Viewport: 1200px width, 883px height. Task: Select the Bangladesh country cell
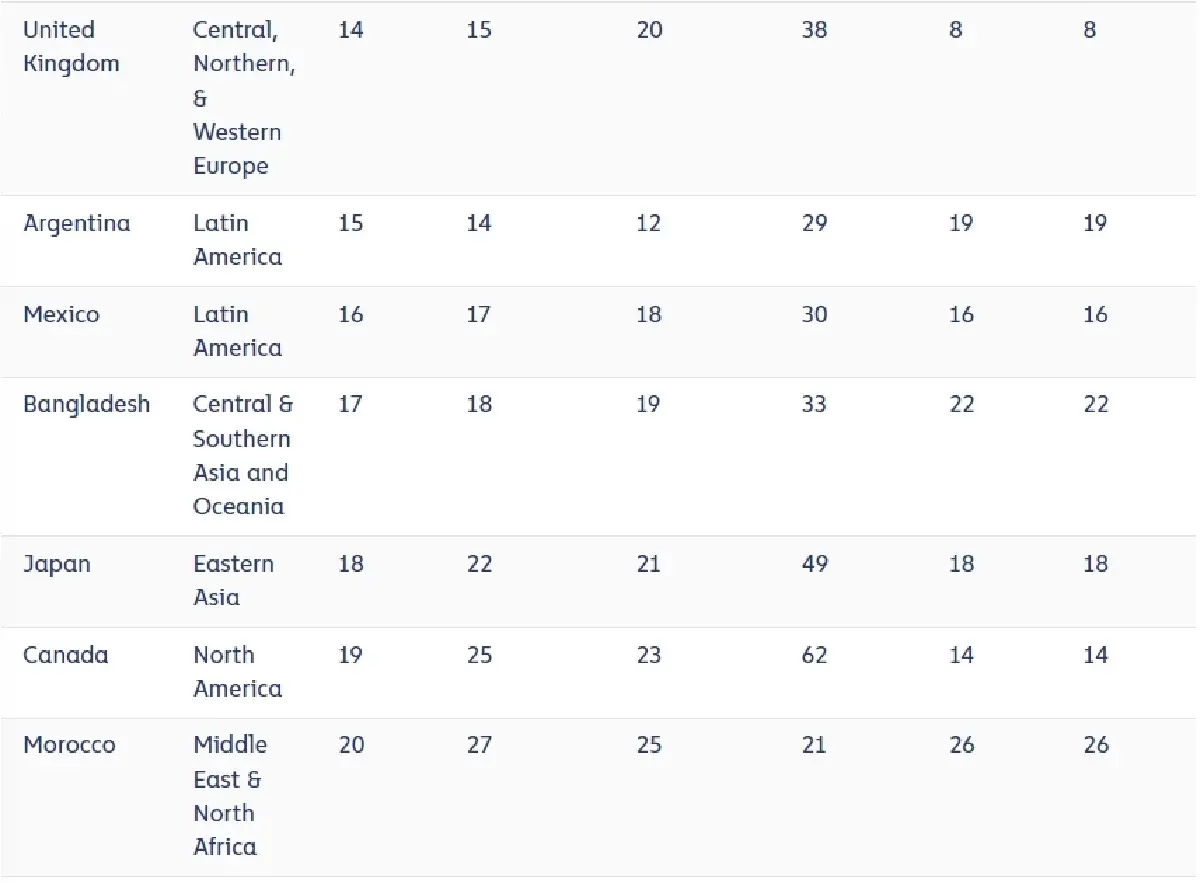click(x=87, y=404)
